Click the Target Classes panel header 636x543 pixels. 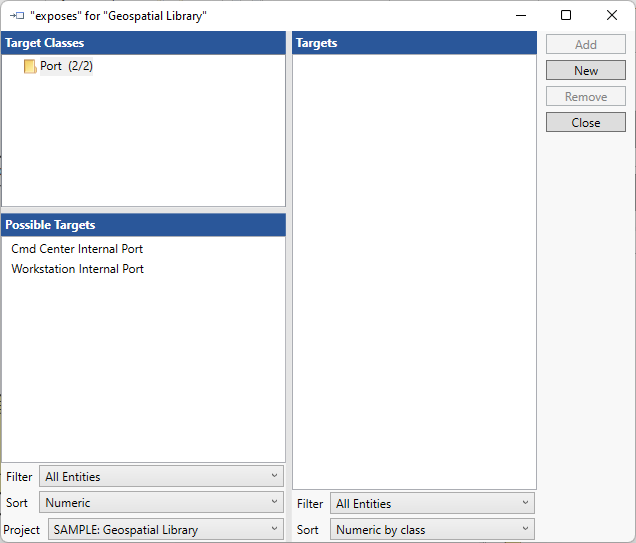[x=143, y=43]
